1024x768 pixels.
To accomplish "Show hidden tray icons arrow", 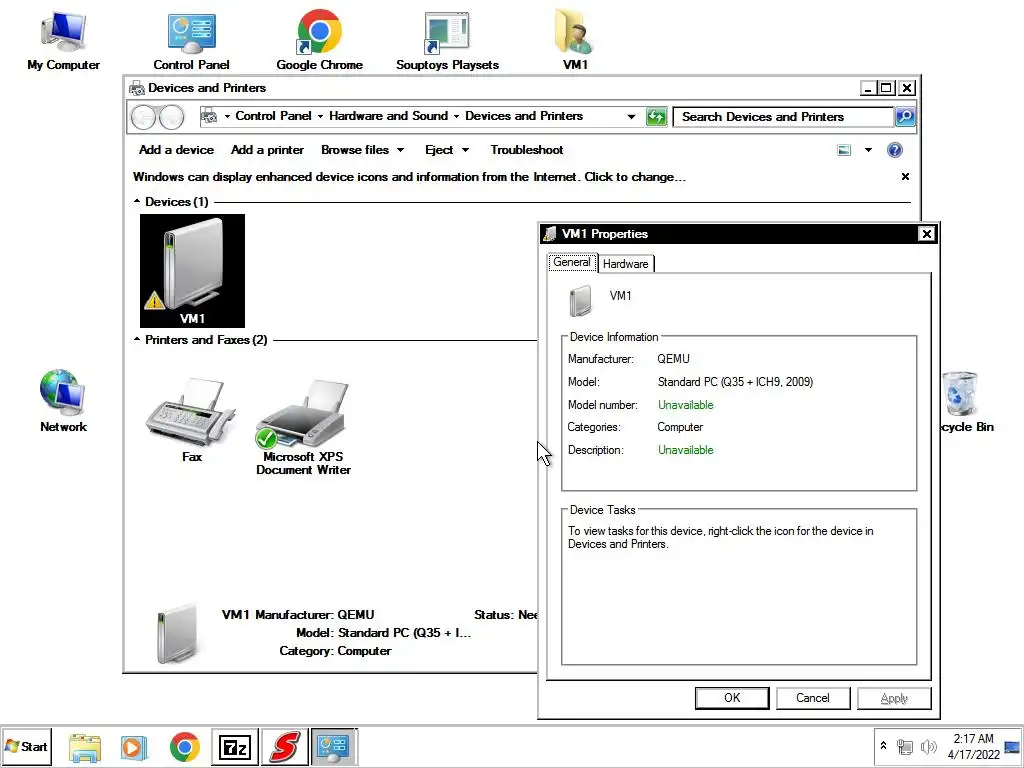I will 884,746.
